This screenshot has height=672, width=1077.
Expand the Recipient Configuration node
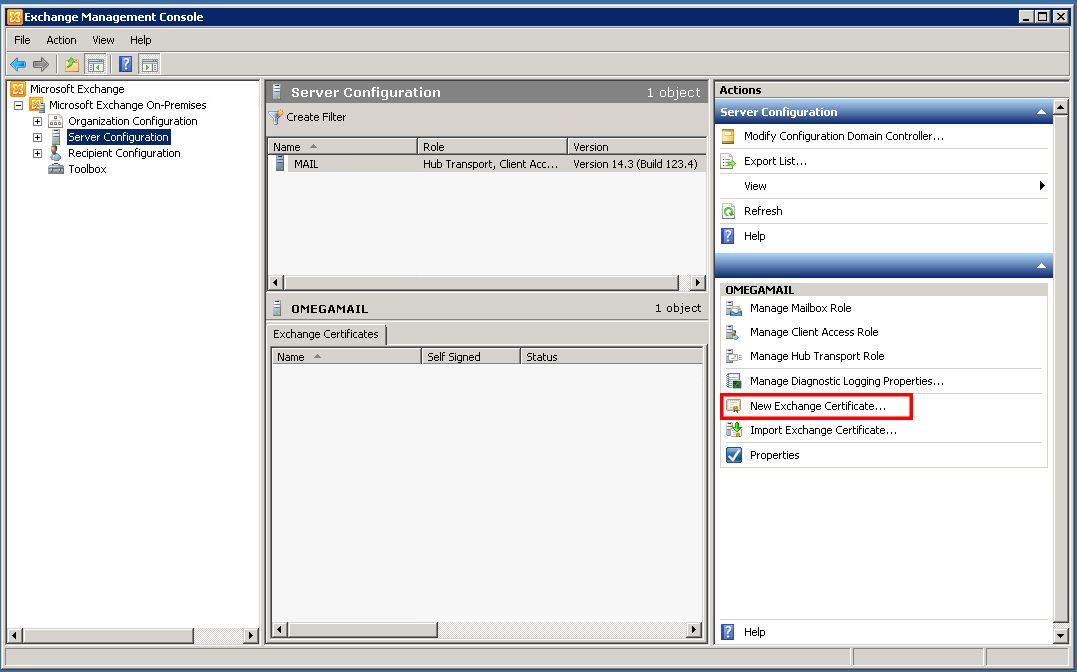point(37,153)
